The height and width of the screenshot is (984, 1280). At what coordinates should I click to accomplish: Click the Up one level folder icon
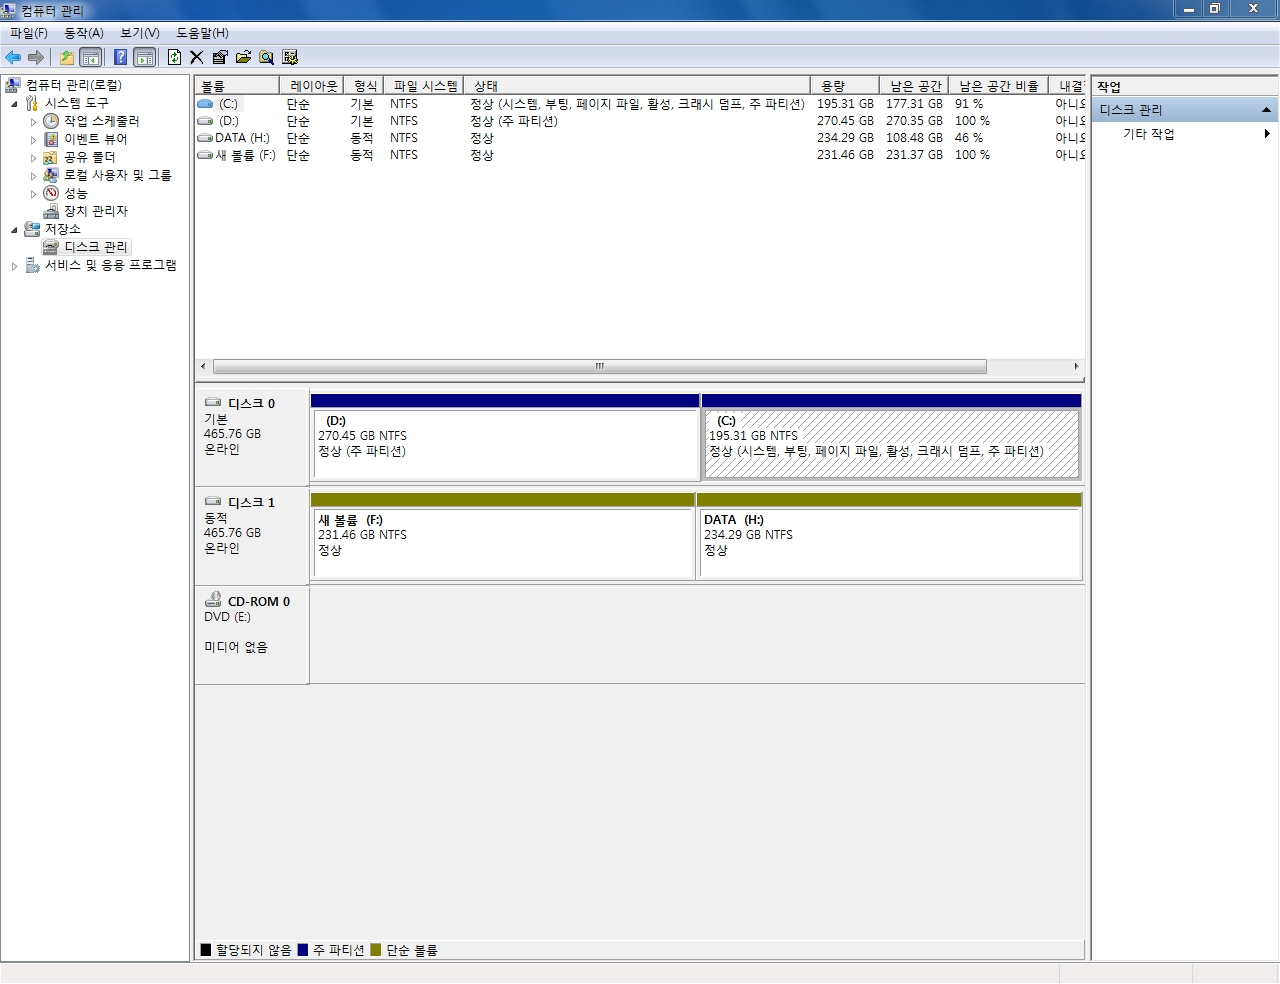pyautogui.click(x=67, y=57)
